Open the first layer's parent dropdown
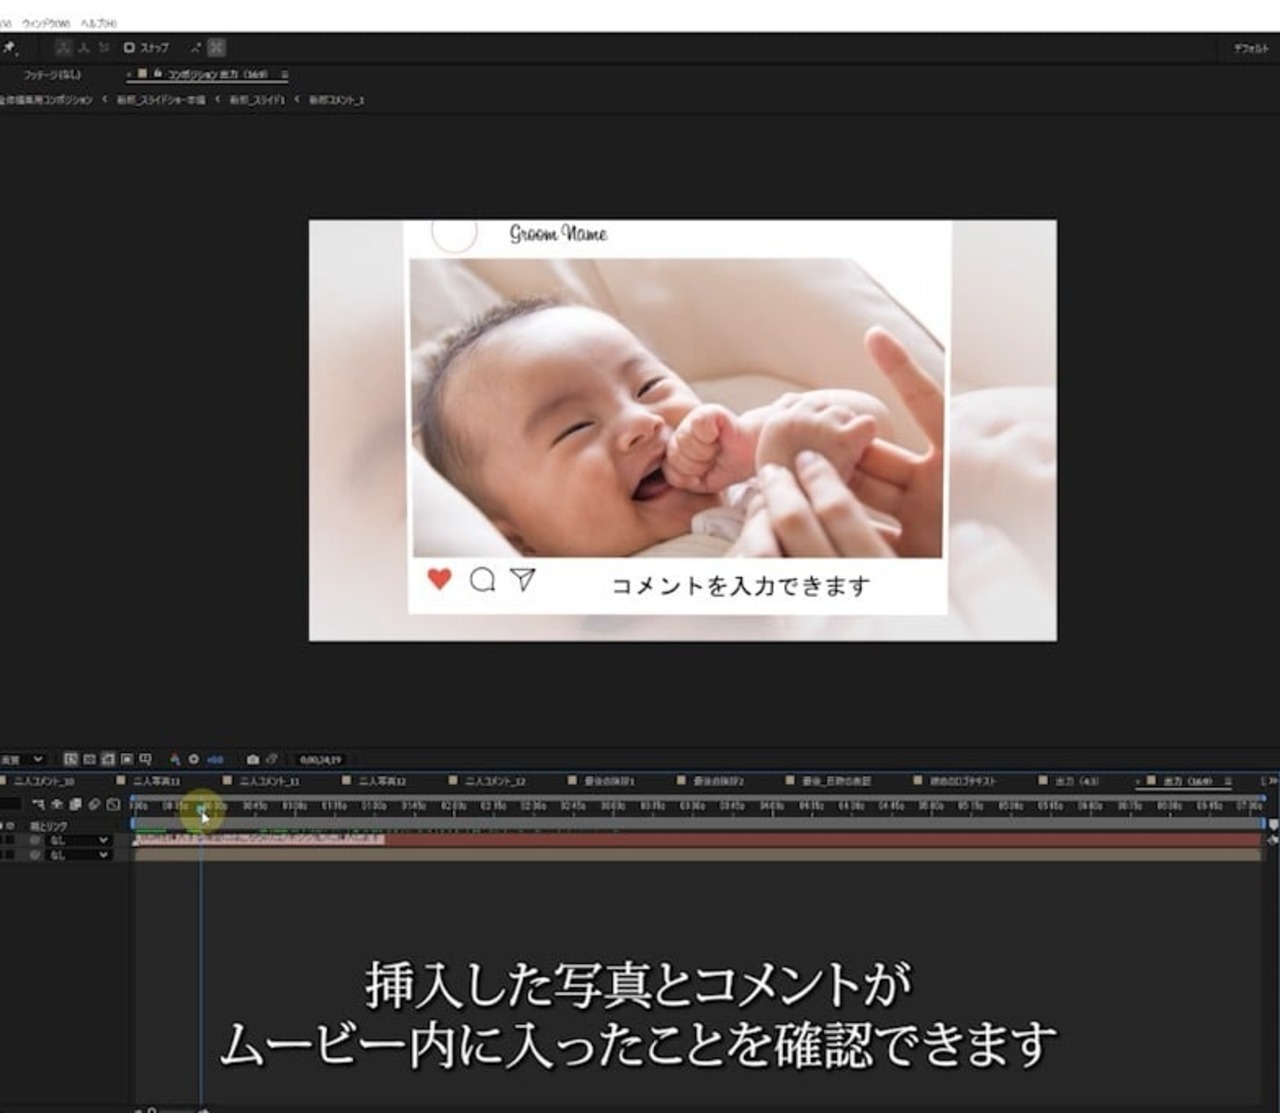Image resolution: width=1280 pixels, height=1113 pixels. 78,841
